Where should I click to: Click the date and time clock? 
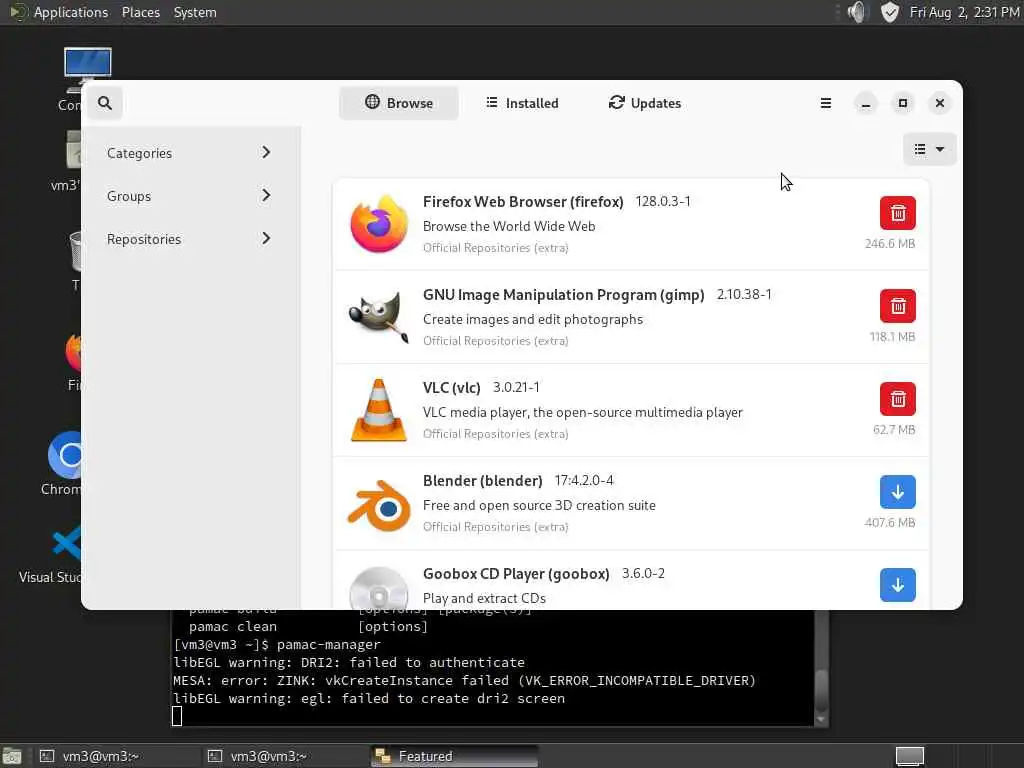click(964, 12)
